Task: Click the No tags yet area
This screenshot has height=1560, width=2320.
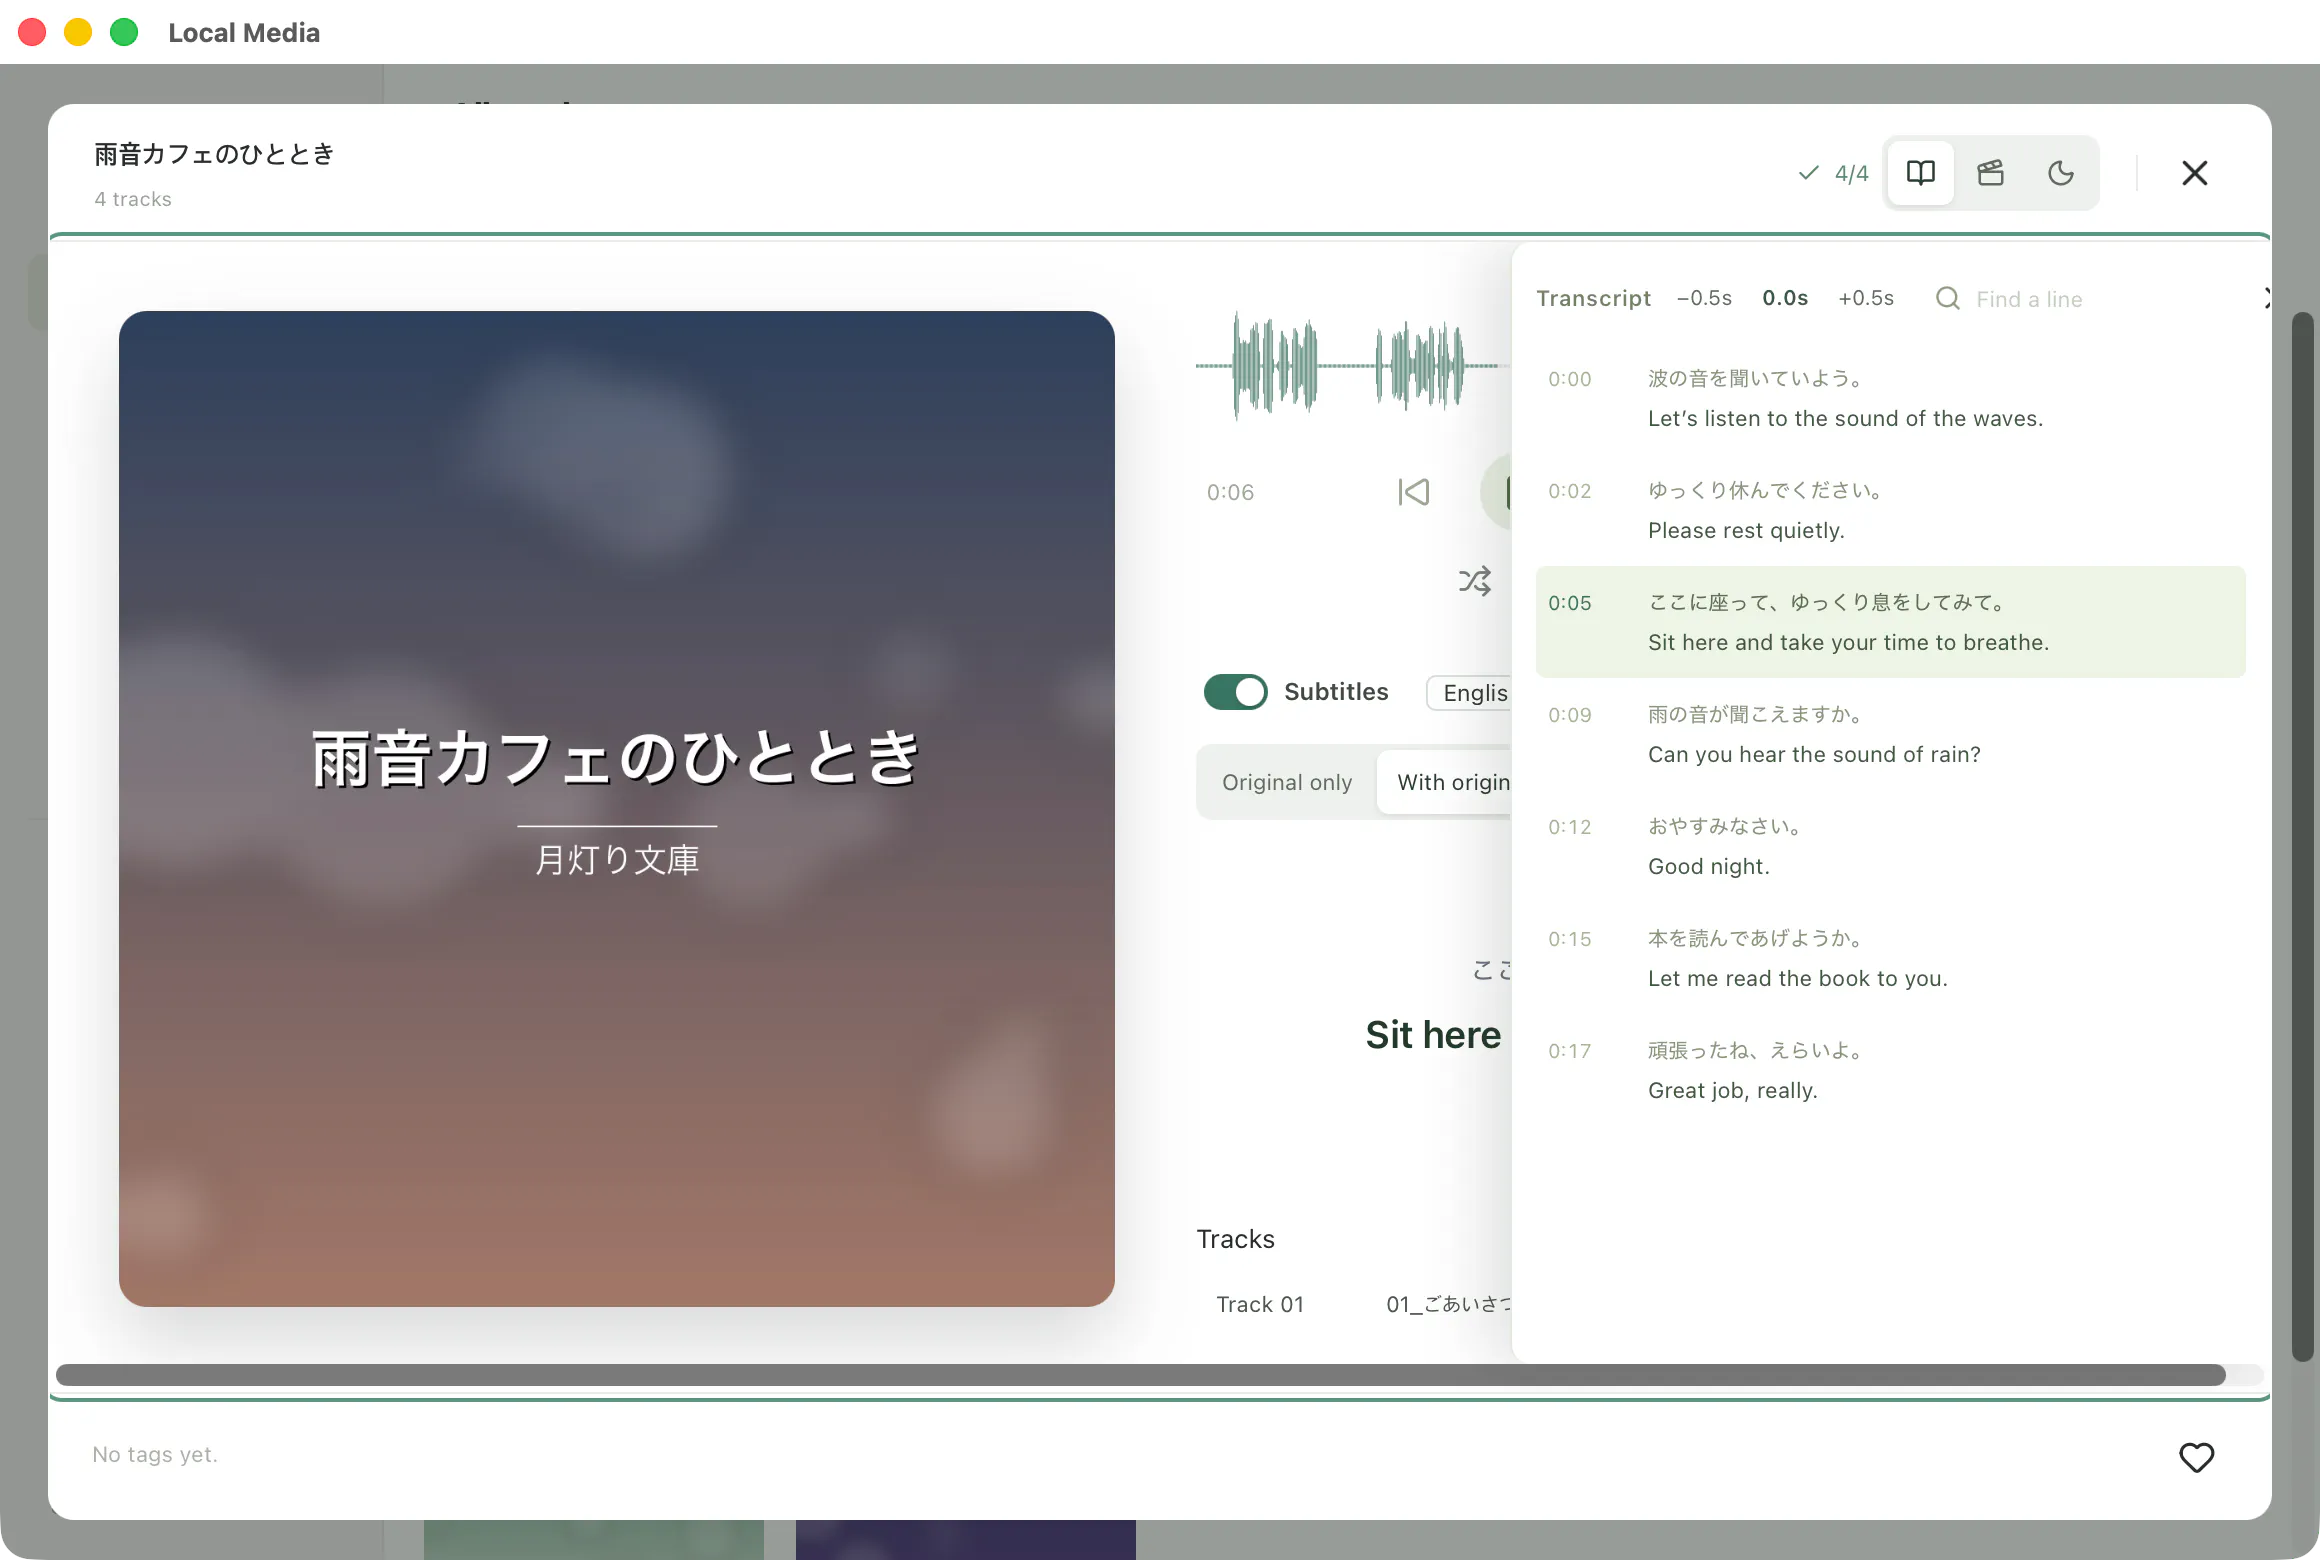Action: click(x=155, y=1454)
